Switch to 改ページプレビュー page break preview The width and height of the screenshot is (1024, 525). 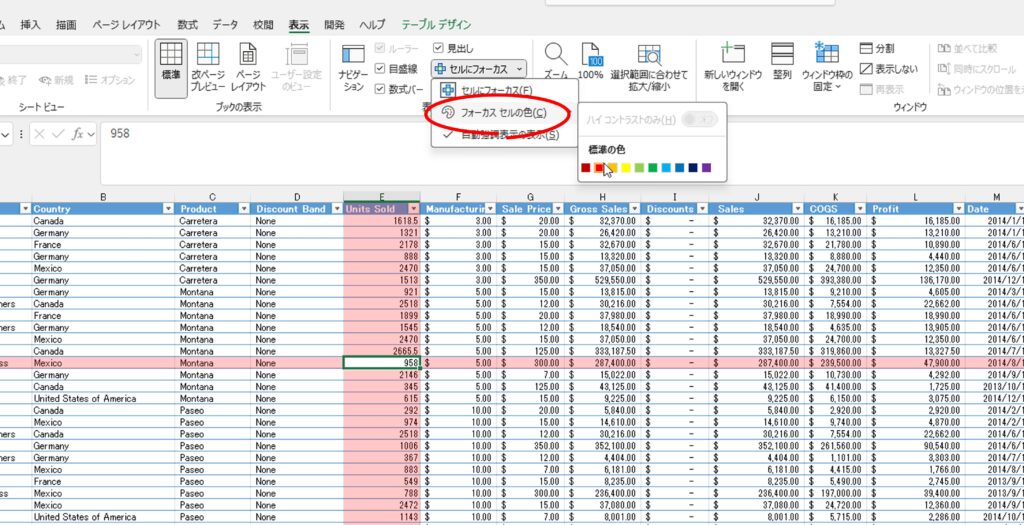(208, 65)
